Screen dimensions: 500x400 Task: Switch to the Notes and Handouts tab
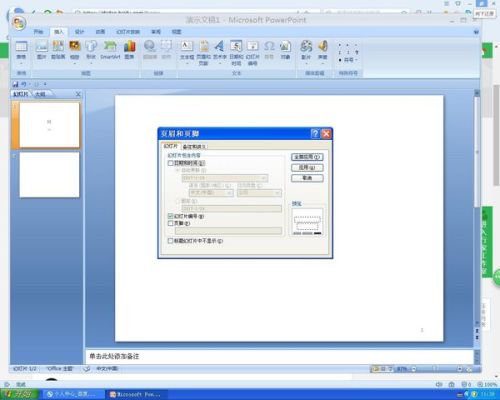194,147
